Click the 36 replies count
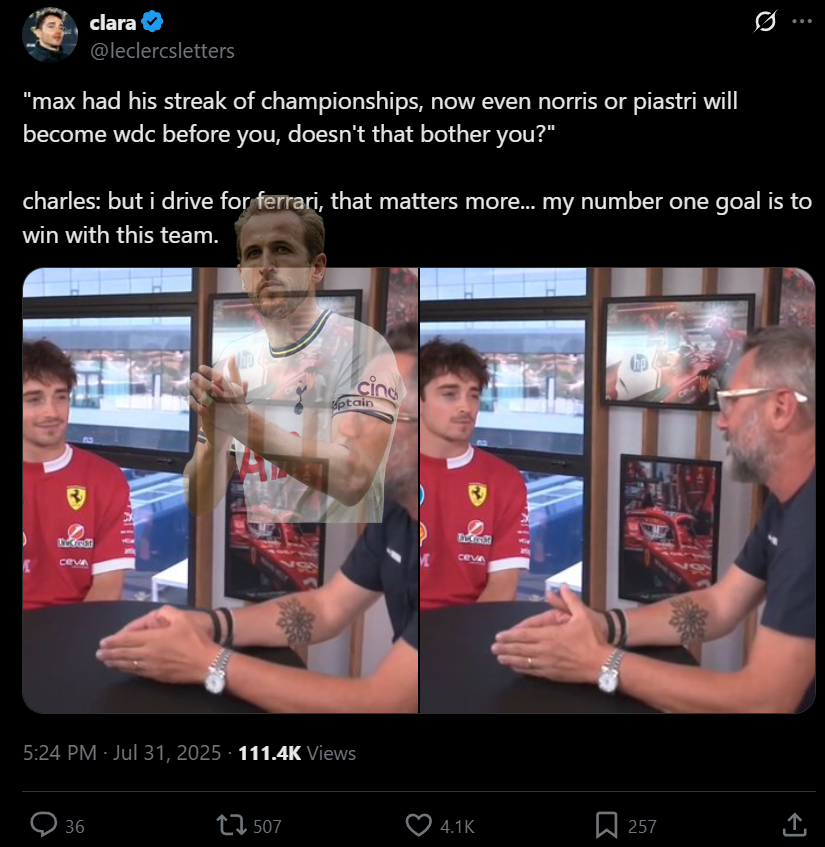Image resolution: width=825 pixels, height=847 pixels. [x=75, y=826]
